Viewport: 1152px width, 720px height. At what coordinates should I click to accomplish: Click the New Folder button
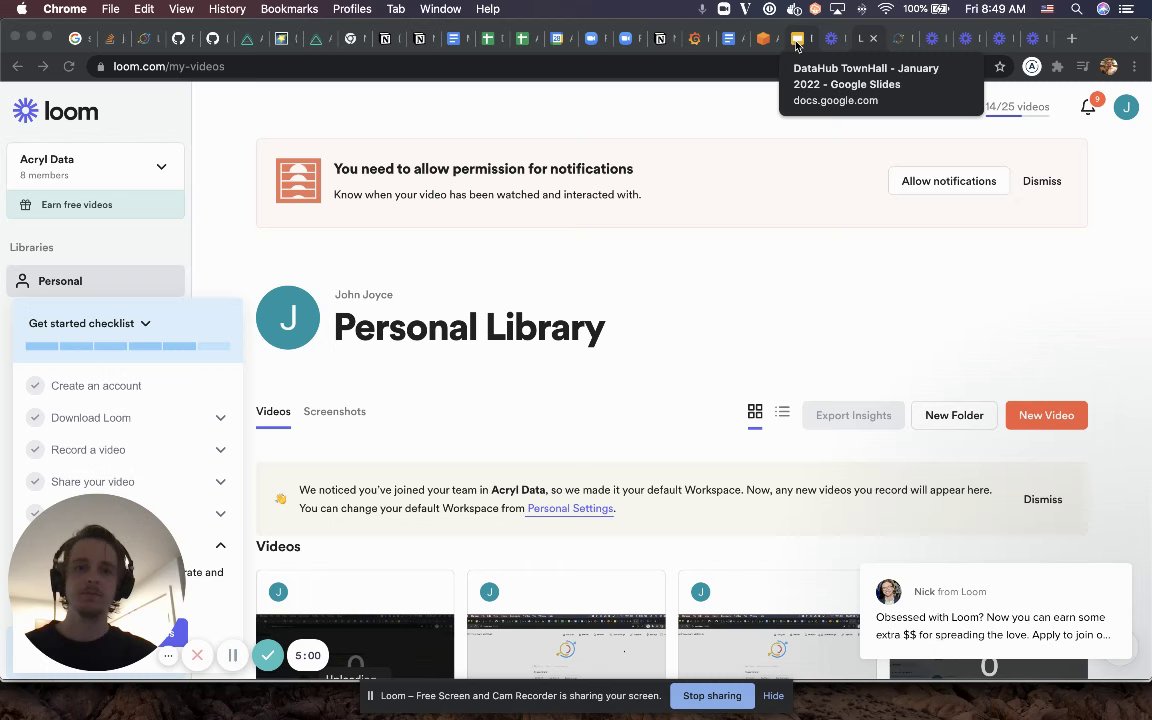[x=954, y=415]
